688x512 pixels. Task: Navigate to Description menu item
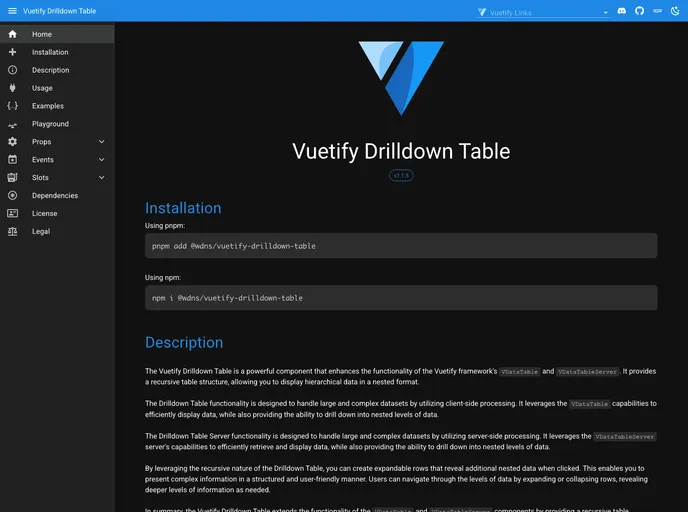pos(57,70)
